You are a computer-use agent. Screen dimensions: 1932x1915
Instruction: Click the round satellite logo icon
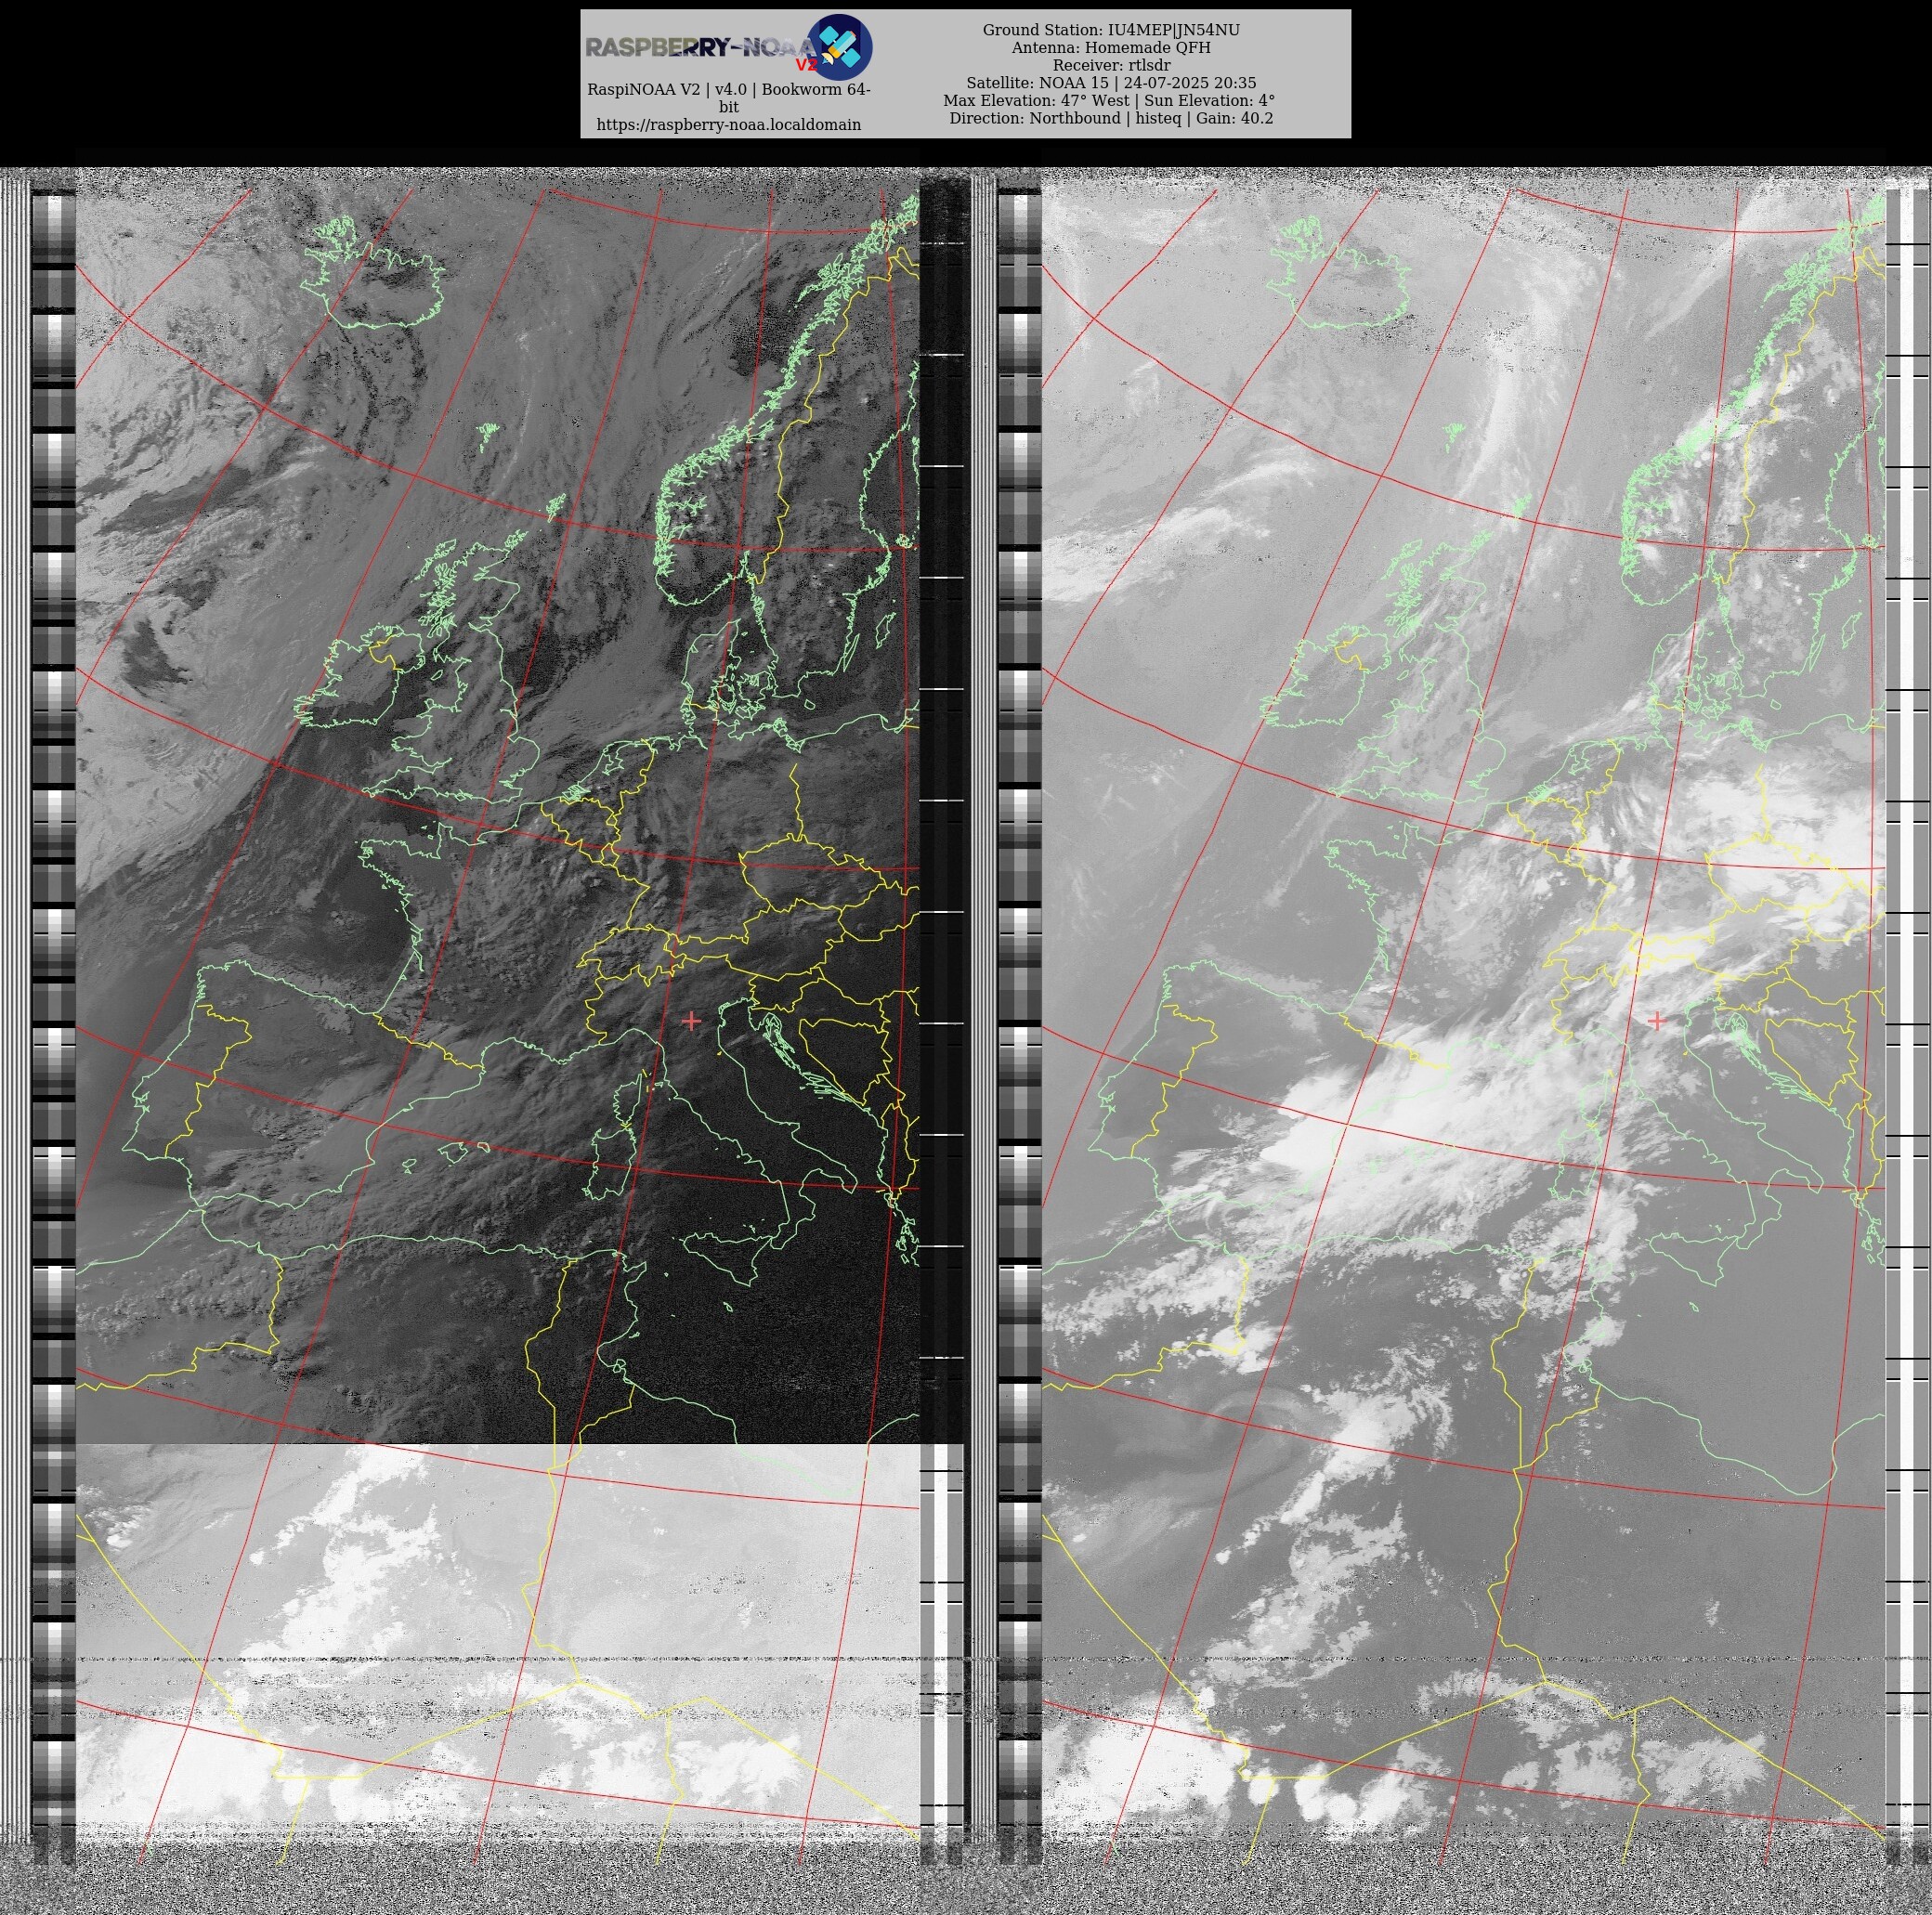pyautogui.click(x=839, y=47)
